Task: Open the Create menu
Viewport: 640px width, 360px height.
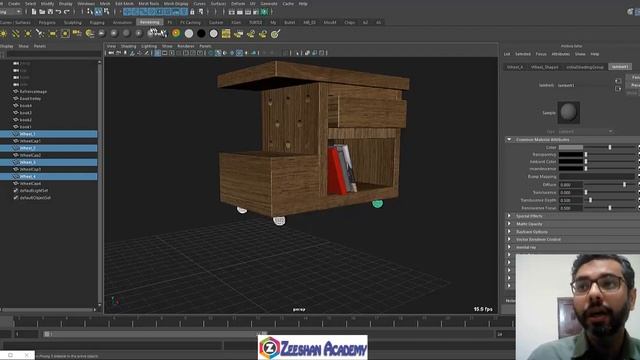Action: pos(14,3)
